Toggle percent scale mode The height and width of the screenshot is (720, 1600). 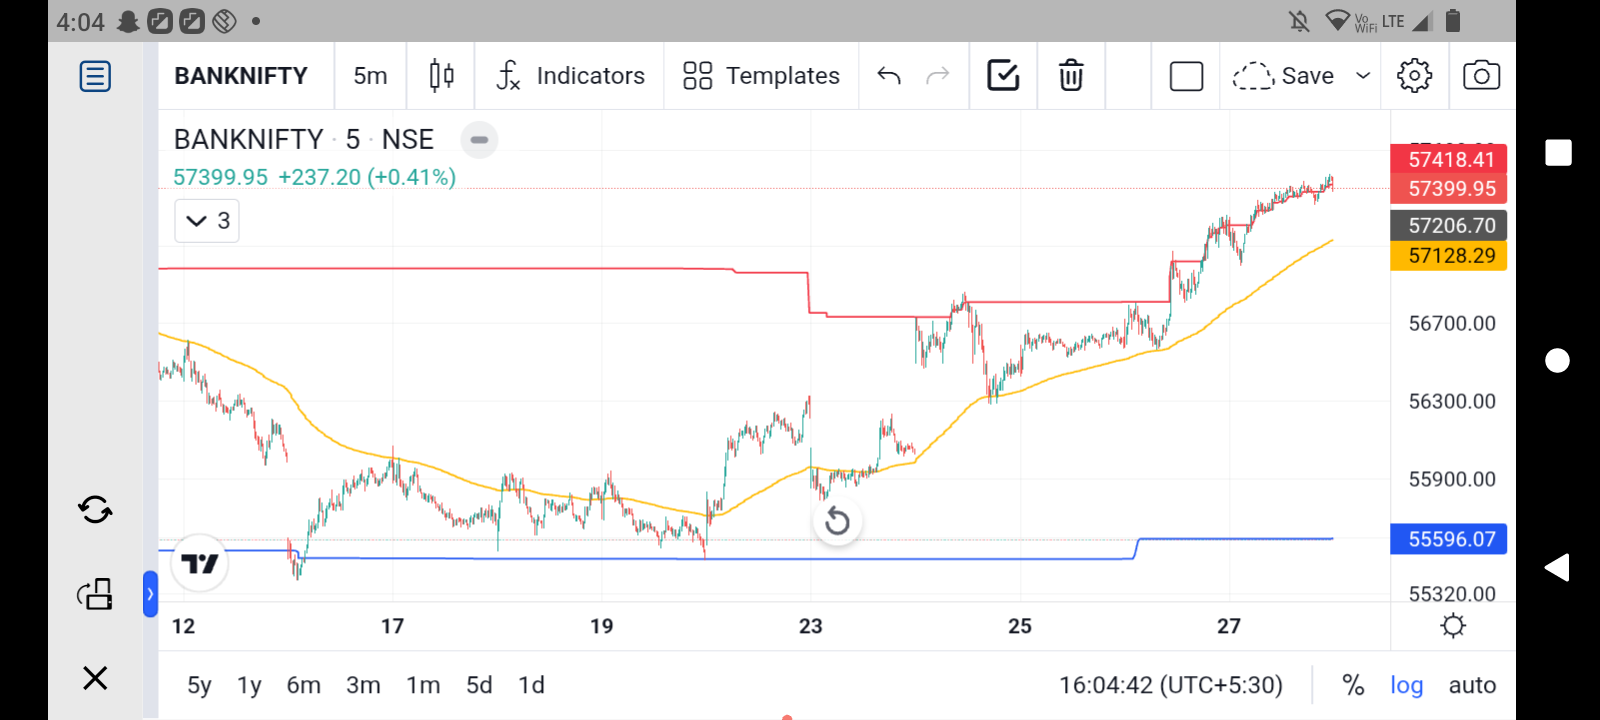tap(1353, 685)
